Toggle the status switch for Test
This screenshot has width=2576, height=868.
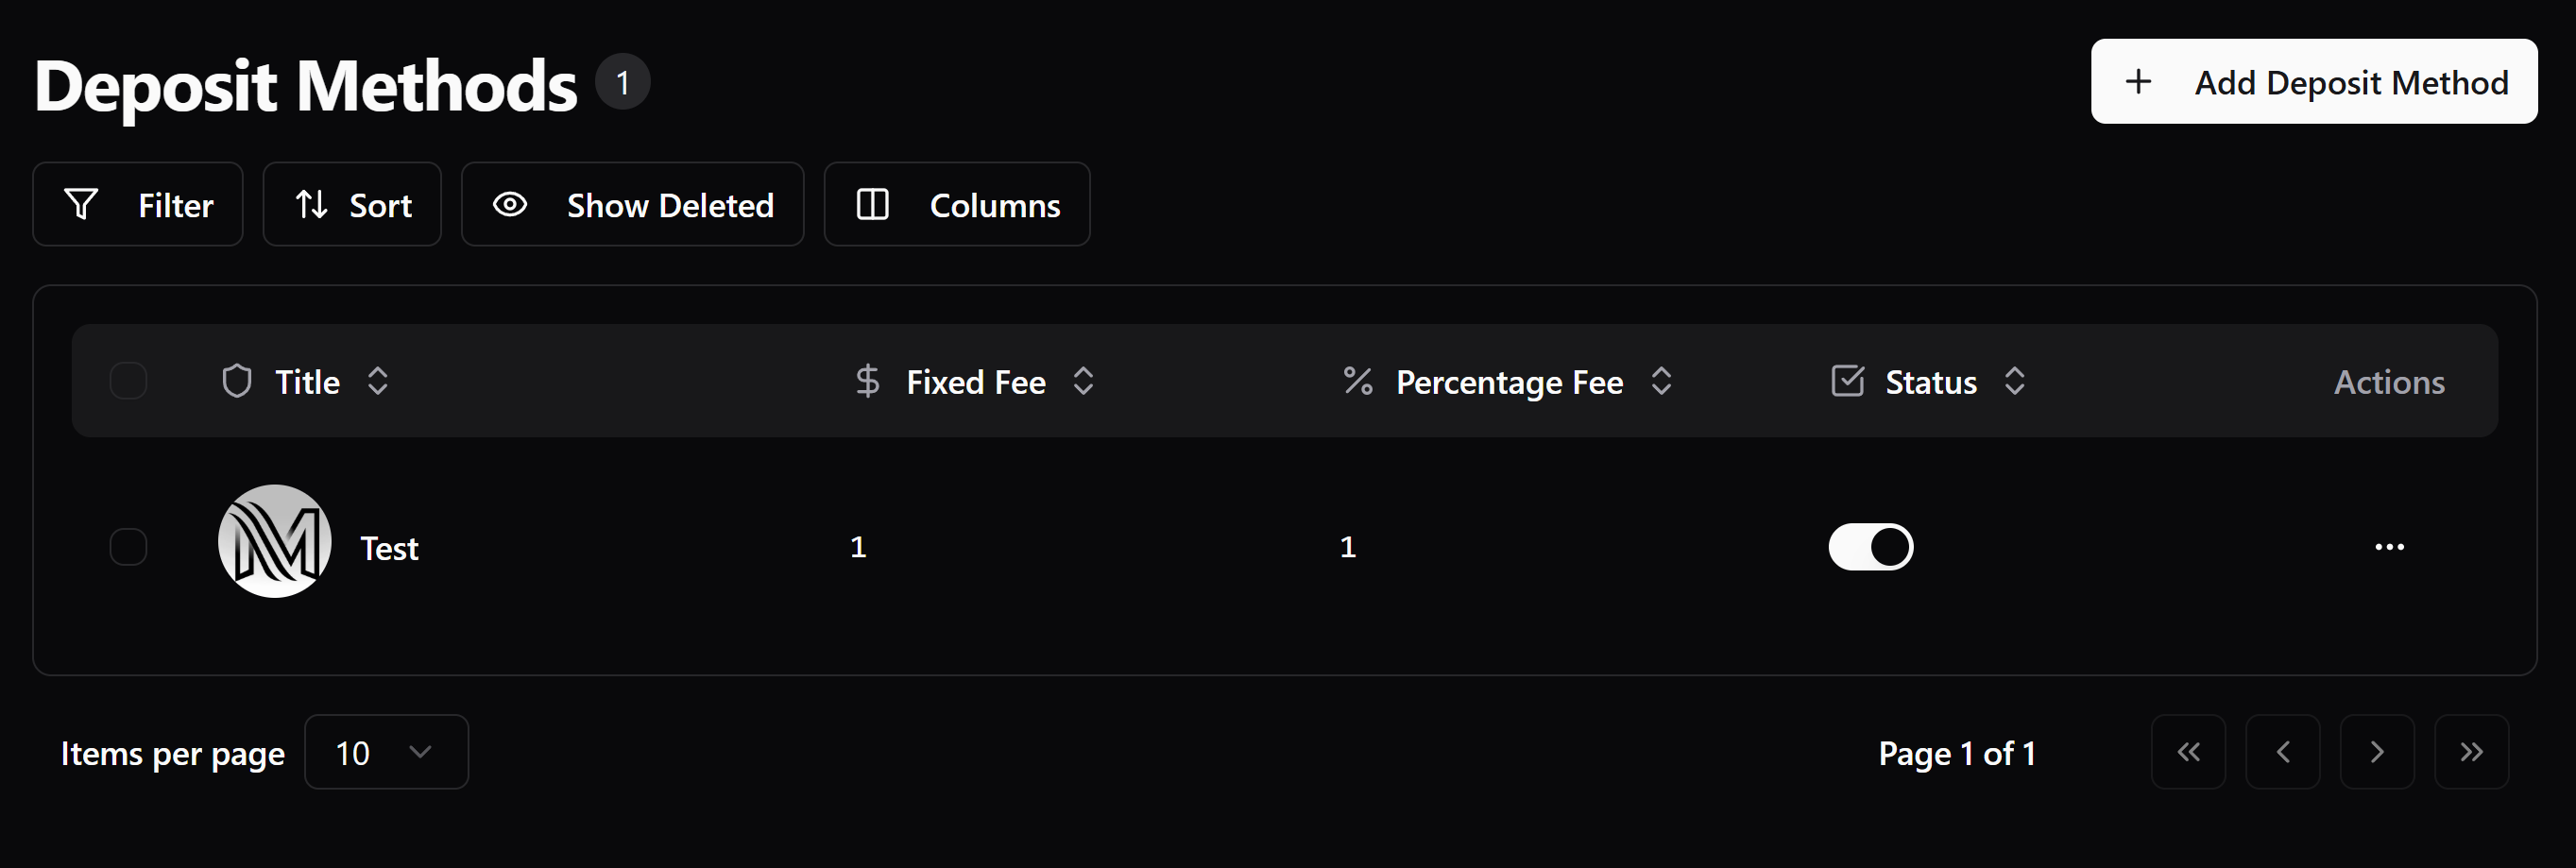[x=1870, y=547]
